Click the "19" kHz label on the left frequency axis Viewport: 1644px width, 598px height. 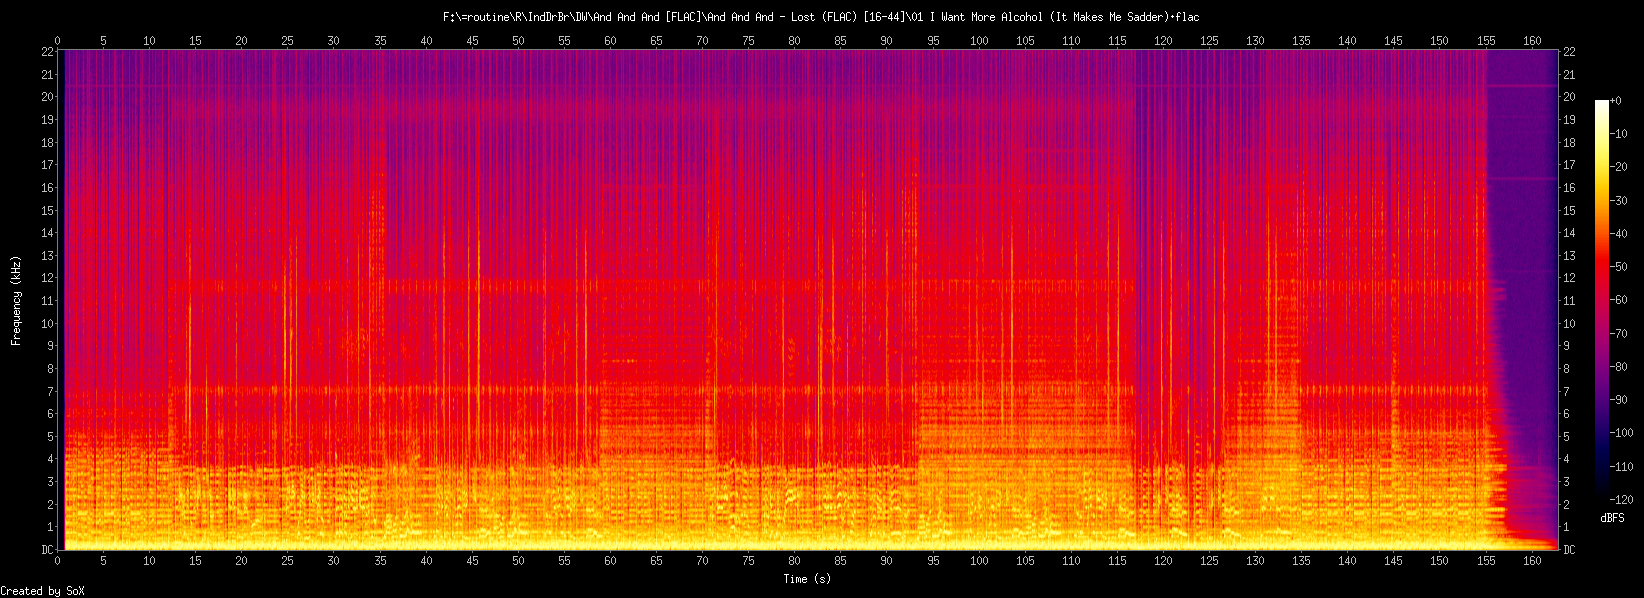click(x=47, y=119)
